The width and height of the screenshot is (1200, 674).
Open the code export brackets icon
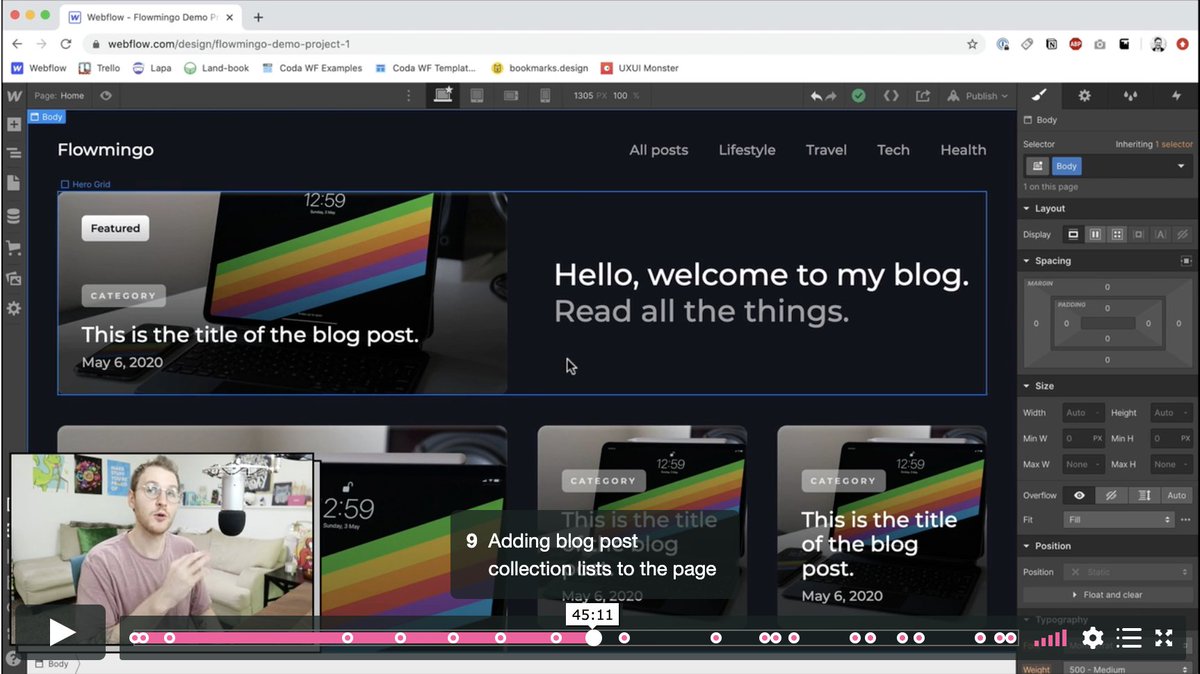pyautogui.click(x=891, y=96)
